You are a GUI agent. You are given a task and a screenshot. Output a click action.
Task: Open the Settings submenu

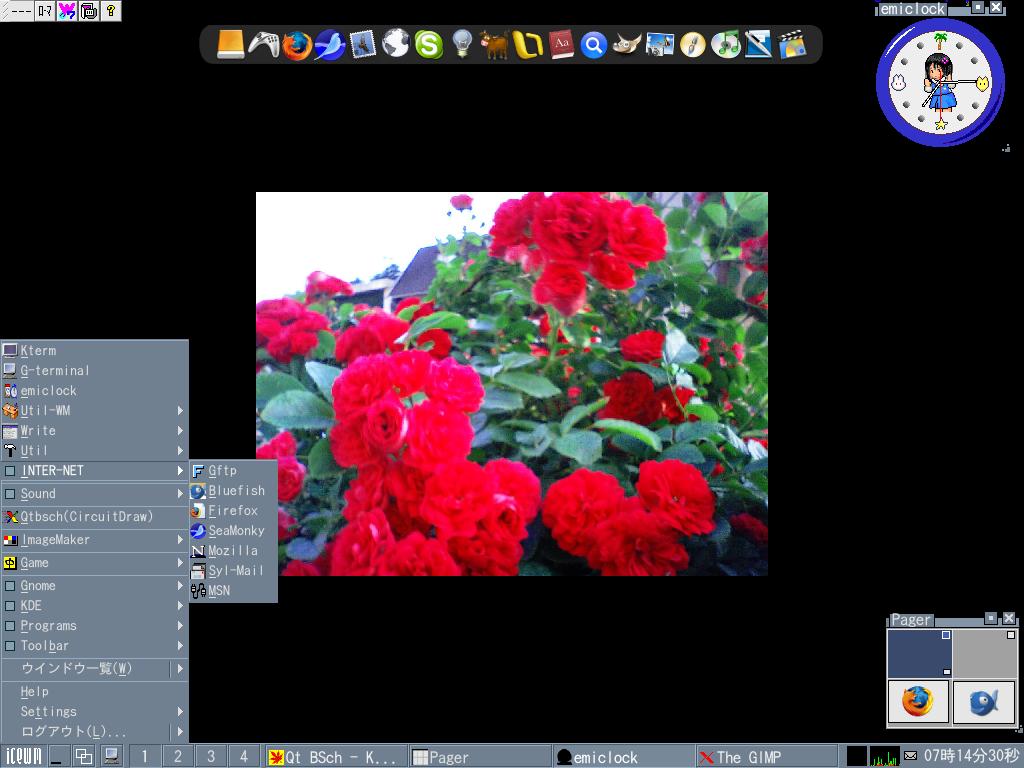tap(94, 712)
